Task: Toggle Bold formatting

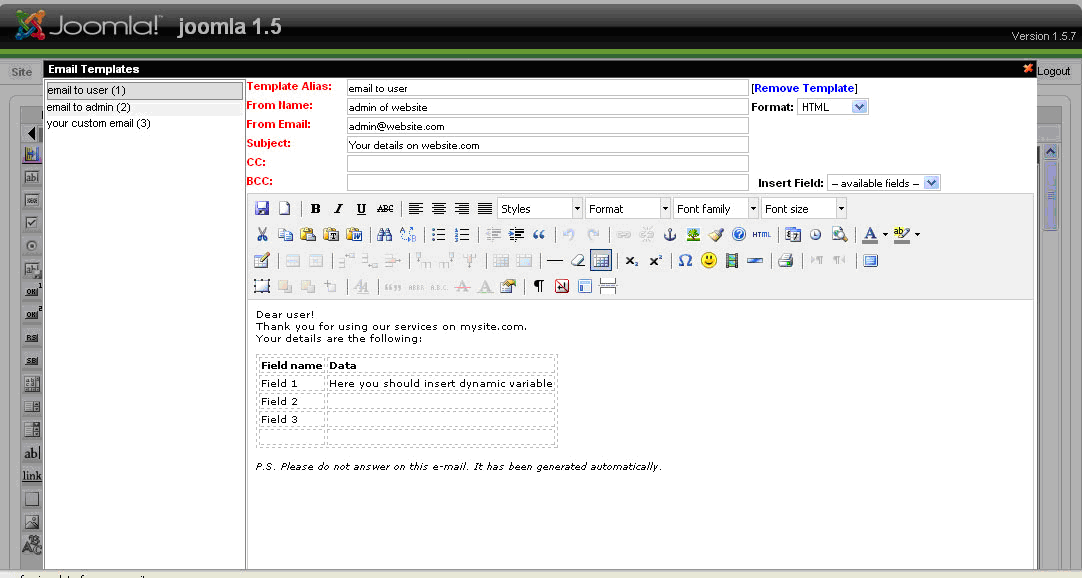Action: coord(315,208)
